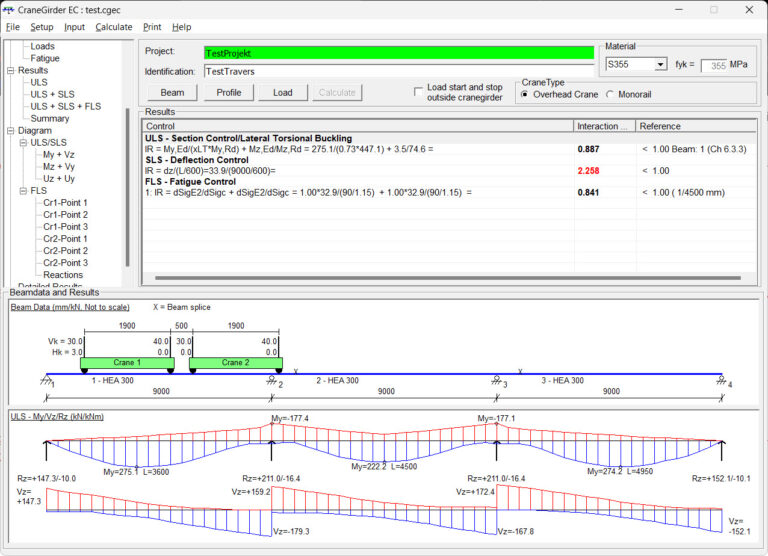Screen dimensions: 768x556
Task: Click the Reference column header
Action: [696, 126]
